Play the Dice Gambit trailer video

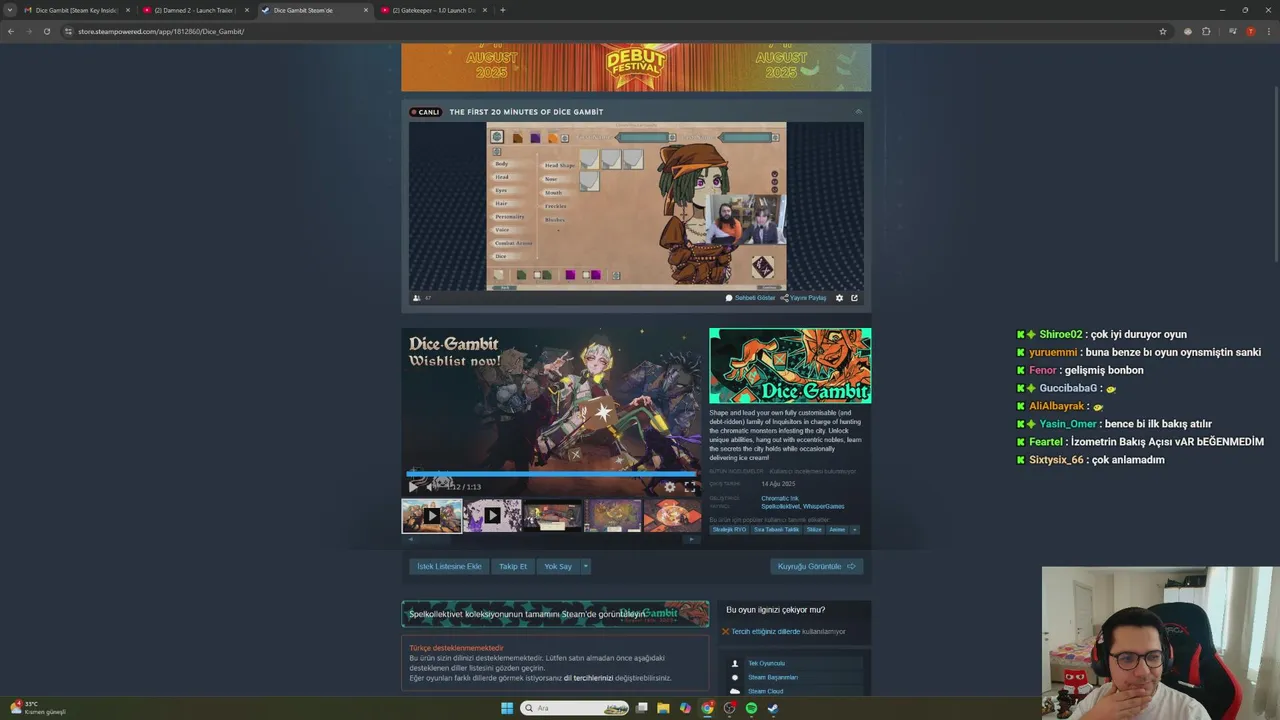click(414, 487)
